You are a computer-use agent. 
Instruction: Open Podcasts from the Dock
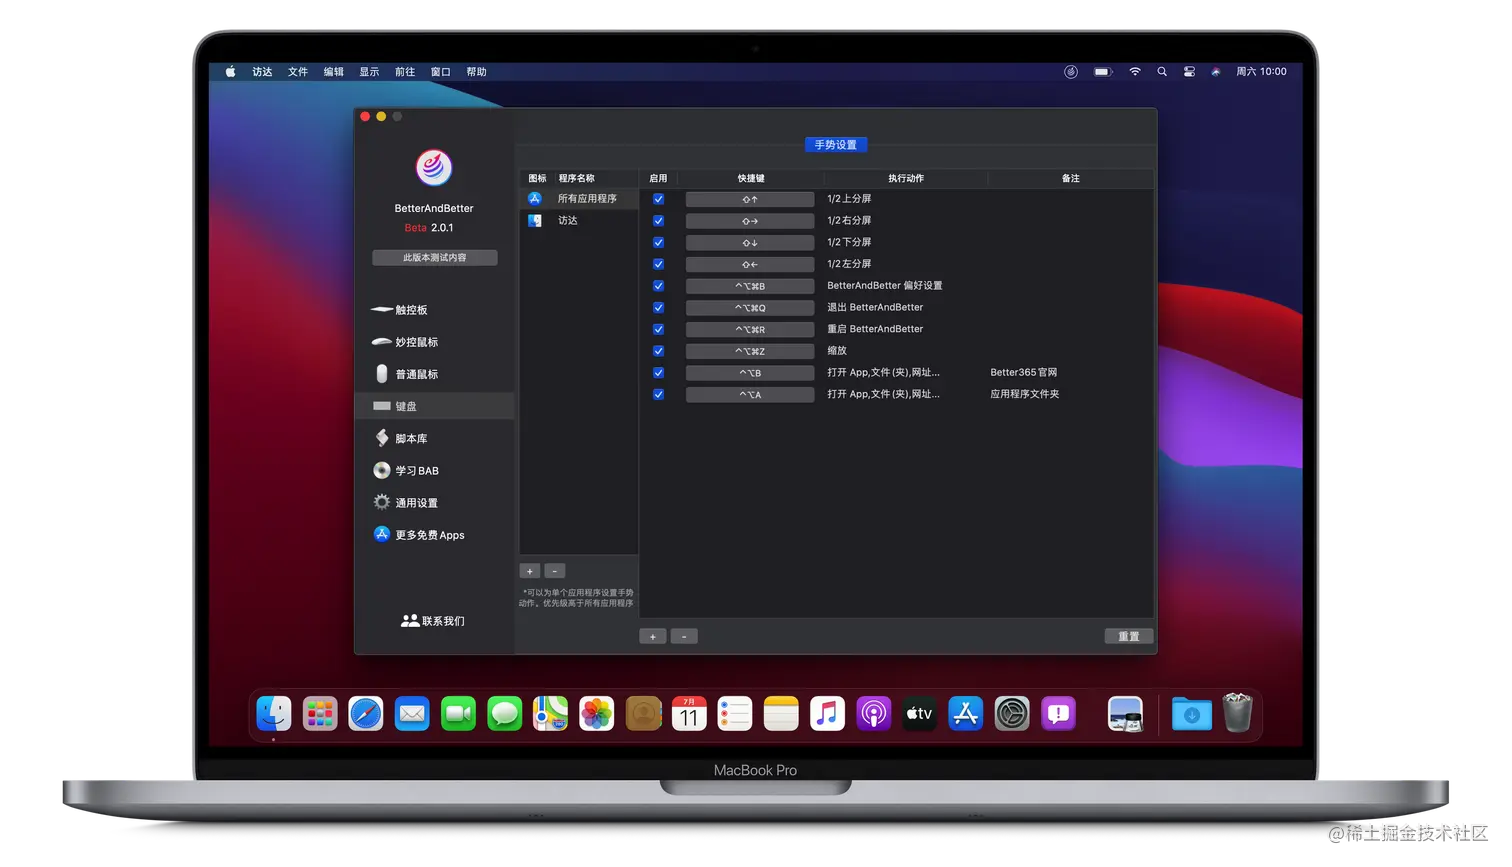(x=873, y=714)
